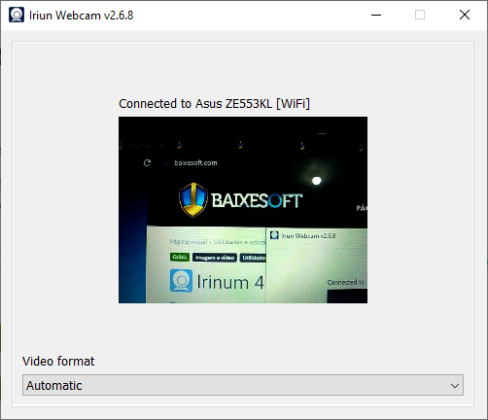This screenshot has width=488, height=420.
Task: Click the Iriun Webcam v2.6.8 window title
Action: (x=81, y=15)
